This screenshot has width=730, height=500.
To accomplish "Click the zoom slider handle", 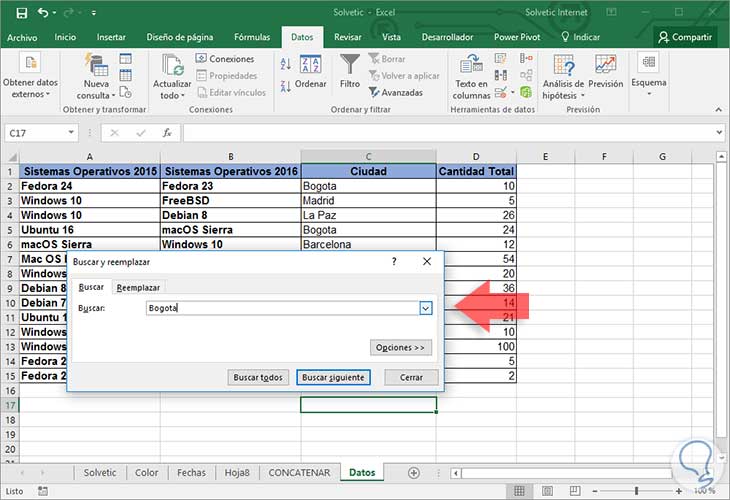I will coord(636,491).
